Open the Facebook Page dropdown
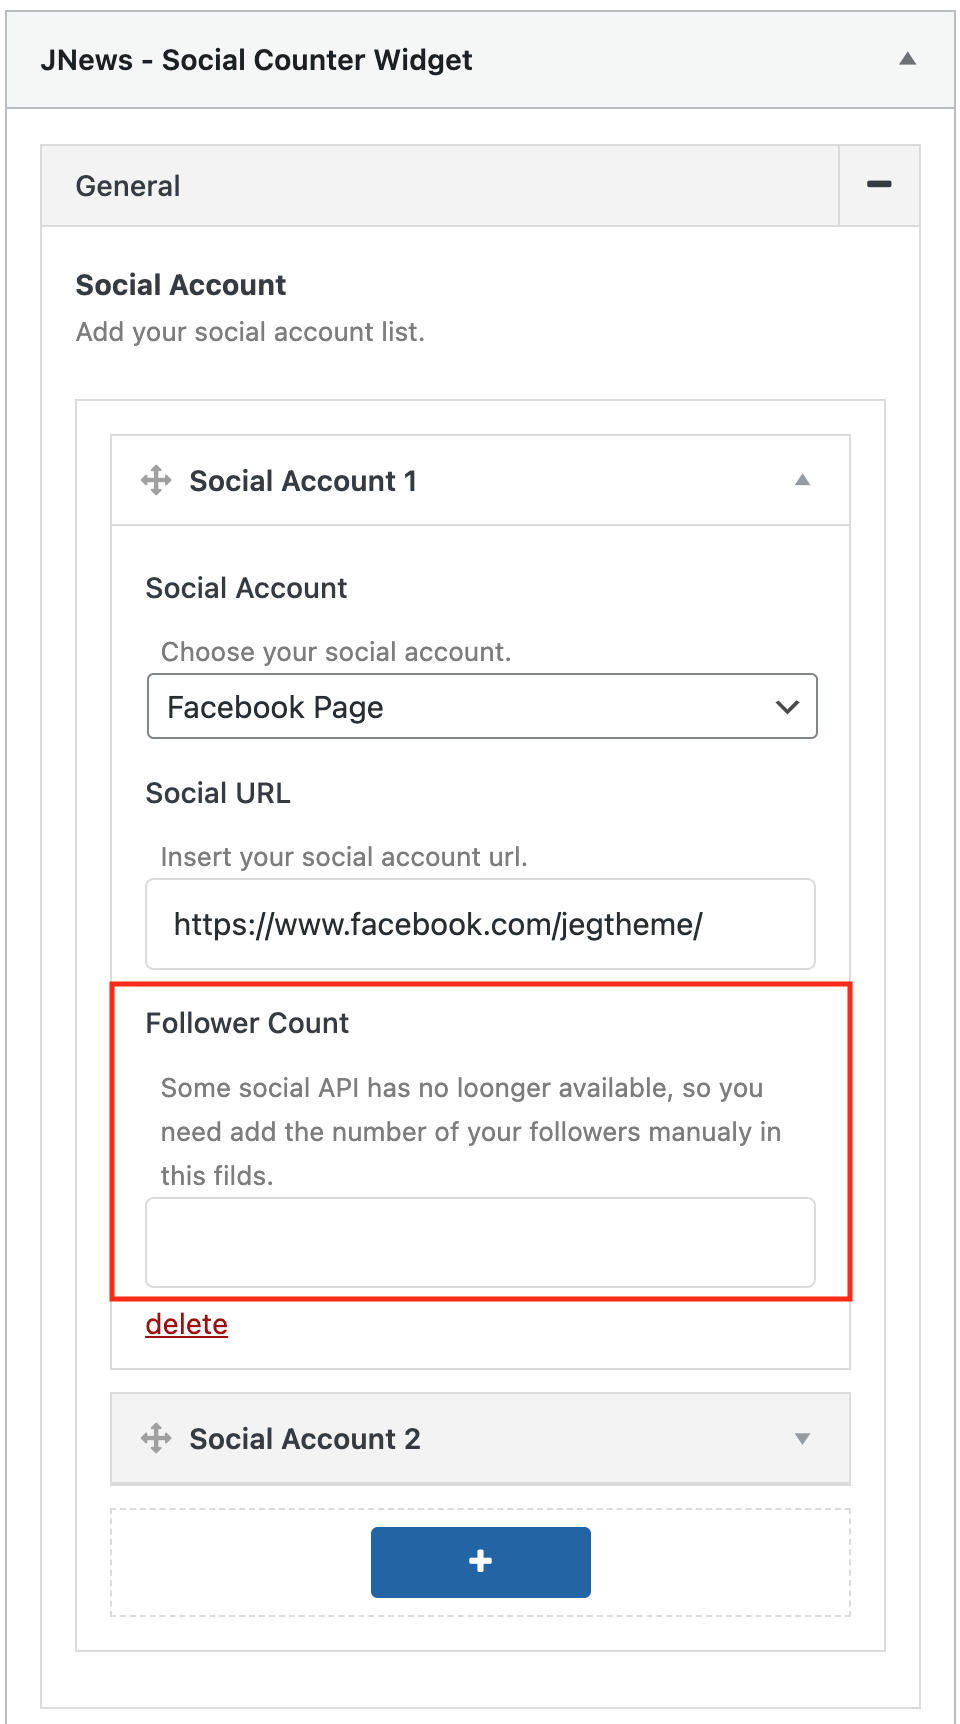This screenshot has height=1724, width=960. pyautogui.click(x=481, y=707)
